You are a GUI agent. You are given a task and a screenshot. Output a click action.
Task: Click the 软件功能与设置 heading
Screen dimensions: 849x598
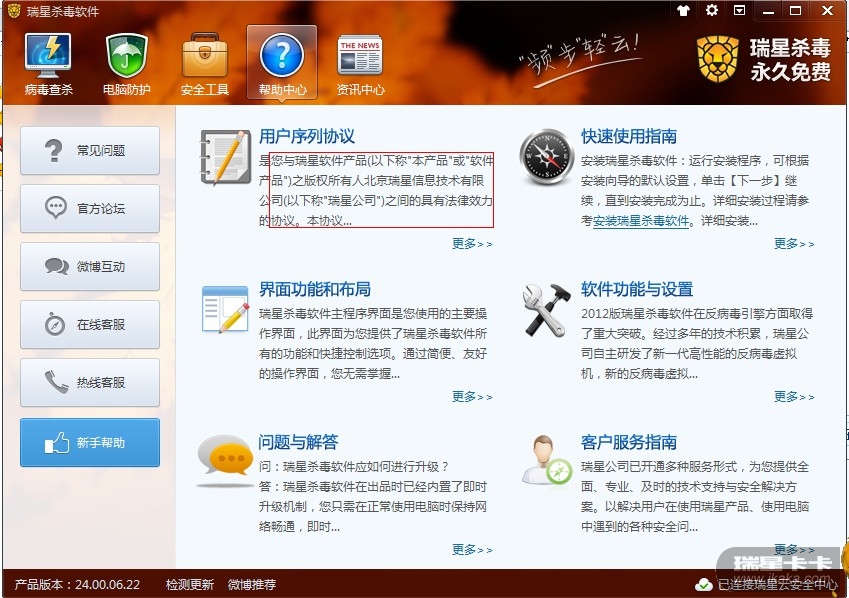(637, 289)
